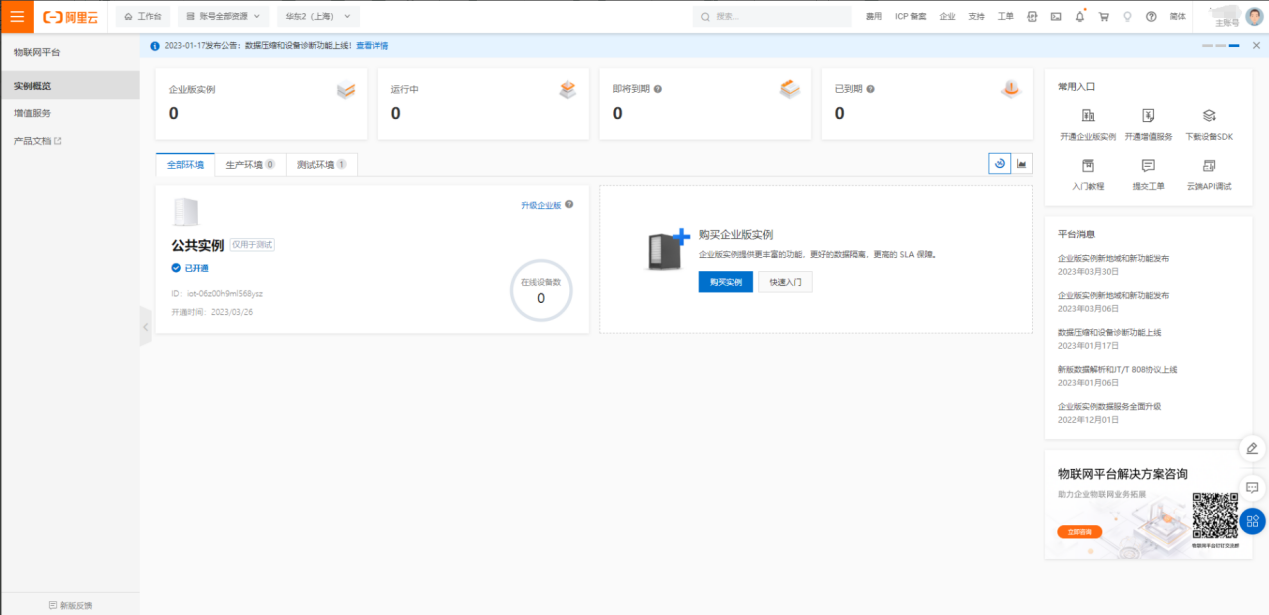Open the orange hamburger navigation menu
Image resolution: width=1269 pixels, height=615 pixels.
click(x=17, y=16)
